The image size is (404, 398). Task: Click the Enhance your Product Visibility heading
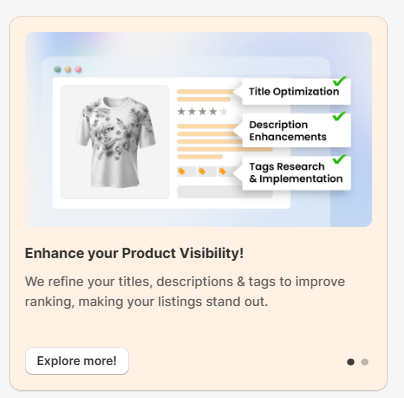tap(134, 253)
